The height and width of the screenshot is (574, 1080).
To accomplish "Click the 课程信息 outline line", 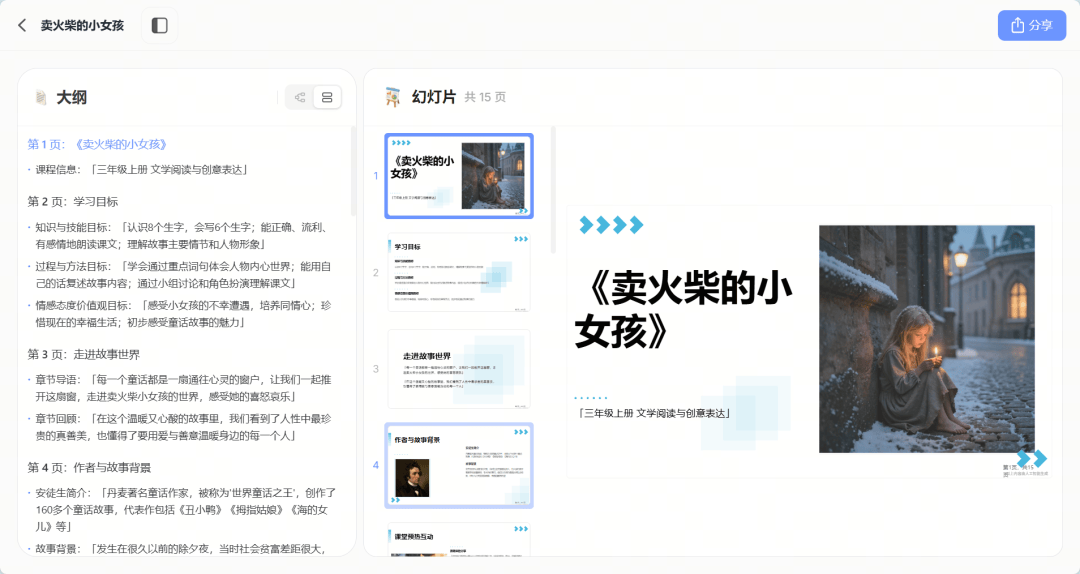I will 142,169.
